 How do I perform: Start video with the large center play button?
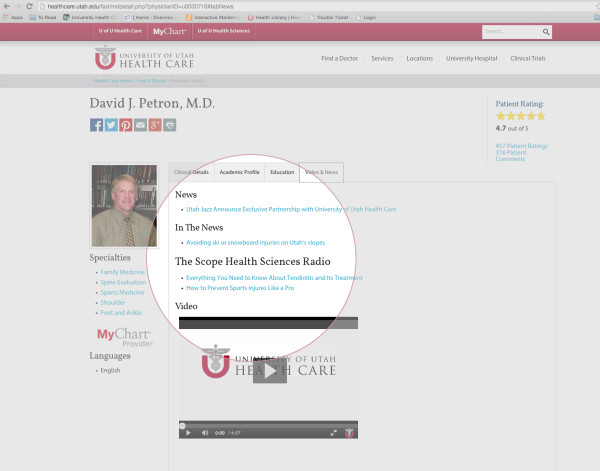(270, 371)
